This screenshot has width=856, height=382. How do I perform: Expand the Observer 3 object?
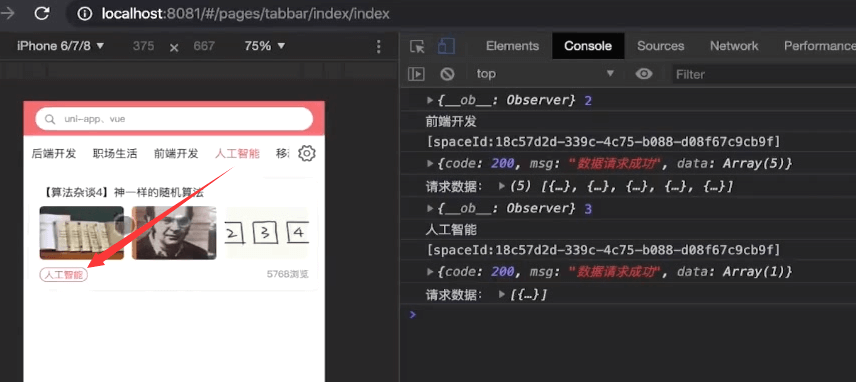pyautogui.click(x=430, y=208)
